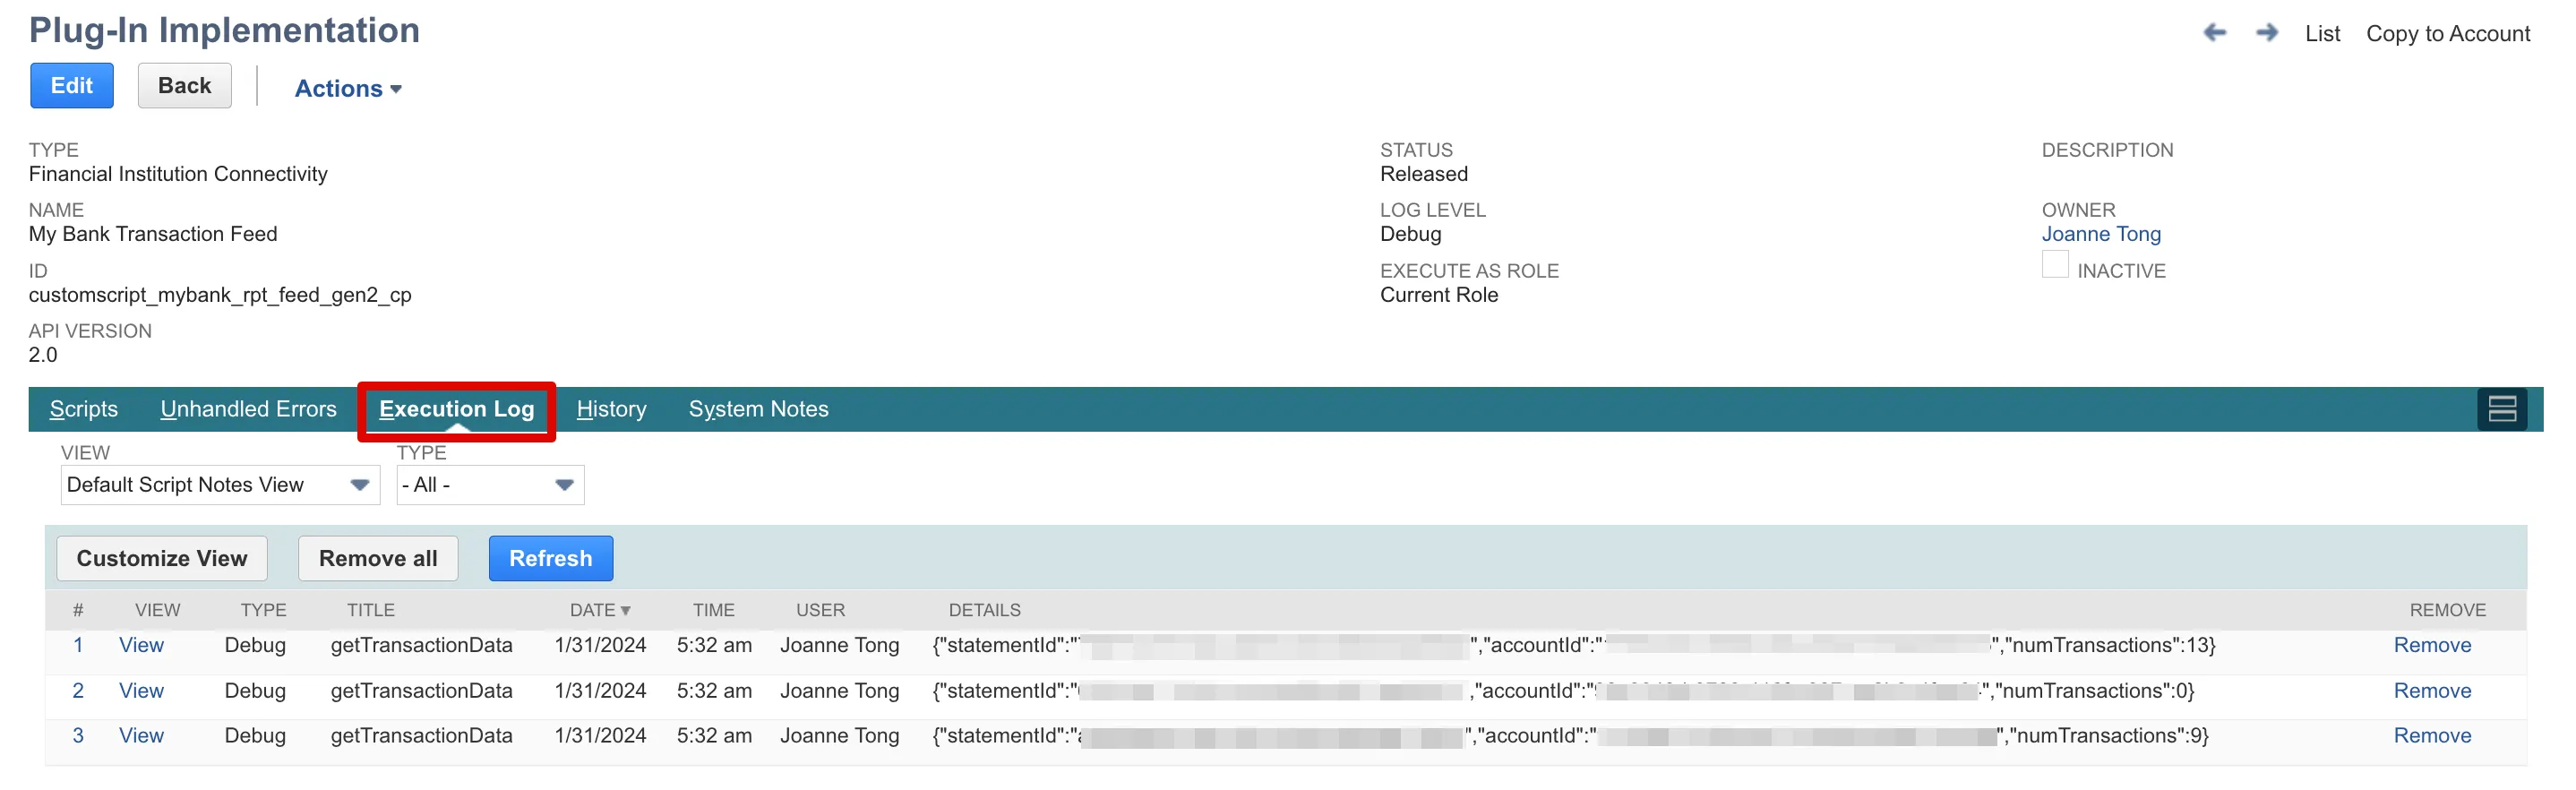Viewport: 2576px width, 790px height.
Task: Click the Customize View button
Action: pos(162,558)
